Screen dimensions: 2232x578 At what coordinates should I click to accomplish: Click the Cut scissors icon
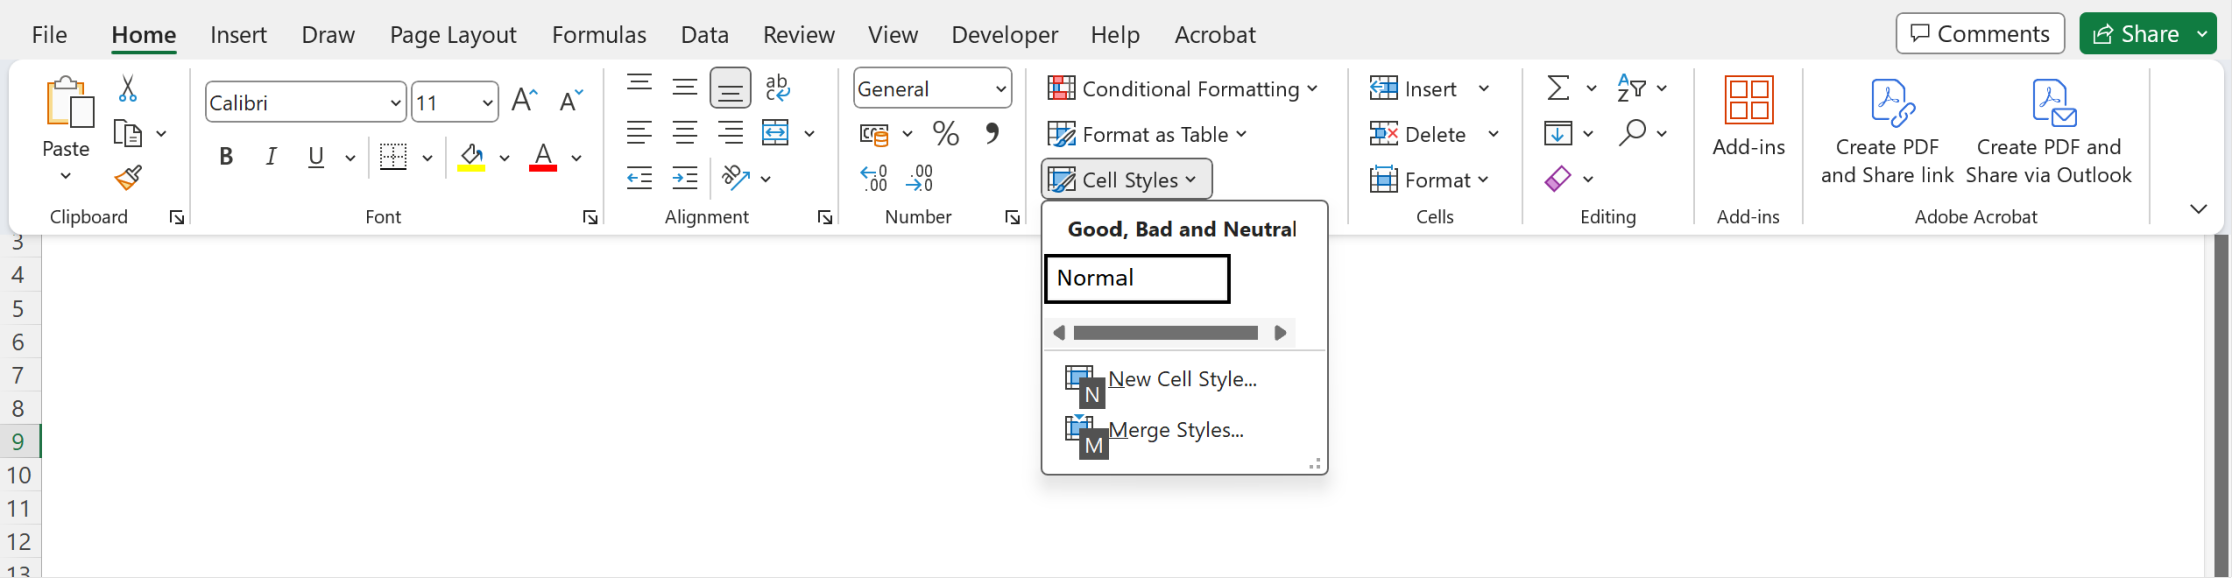click(x=128, y=88)
